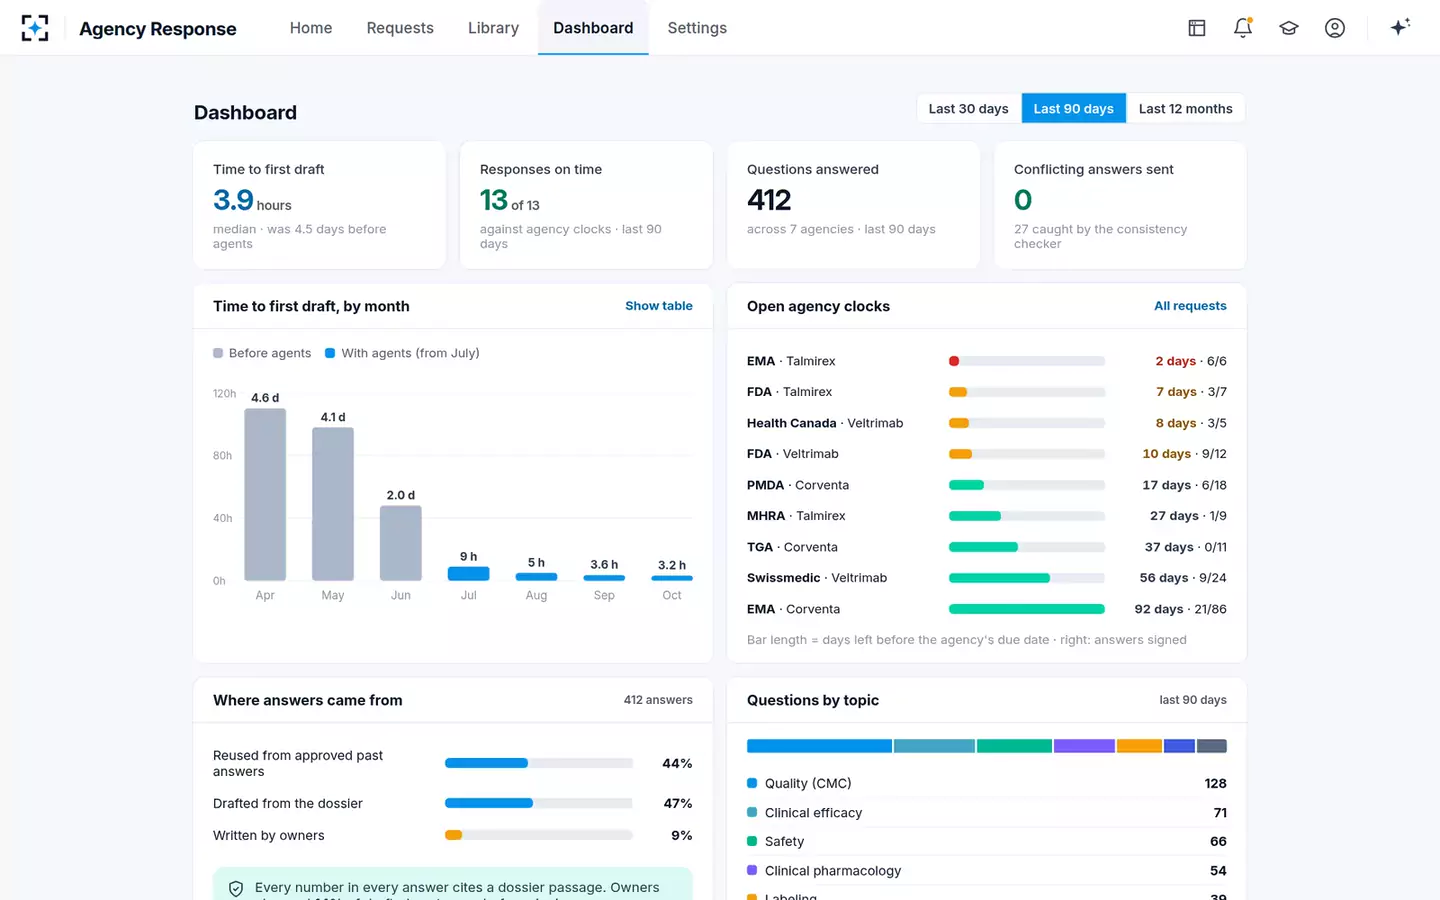The height and width of the screenshot is (900, 1440).
Task: Click the purple segment of topic bar
Action: (1084, 746)
